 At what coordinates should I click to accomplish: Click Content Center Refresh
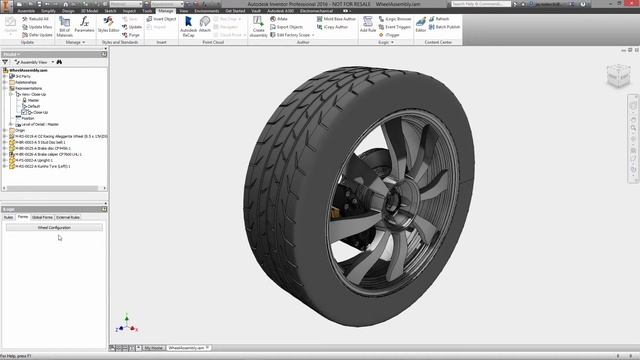pyautogui.click(x=439, y=19)
